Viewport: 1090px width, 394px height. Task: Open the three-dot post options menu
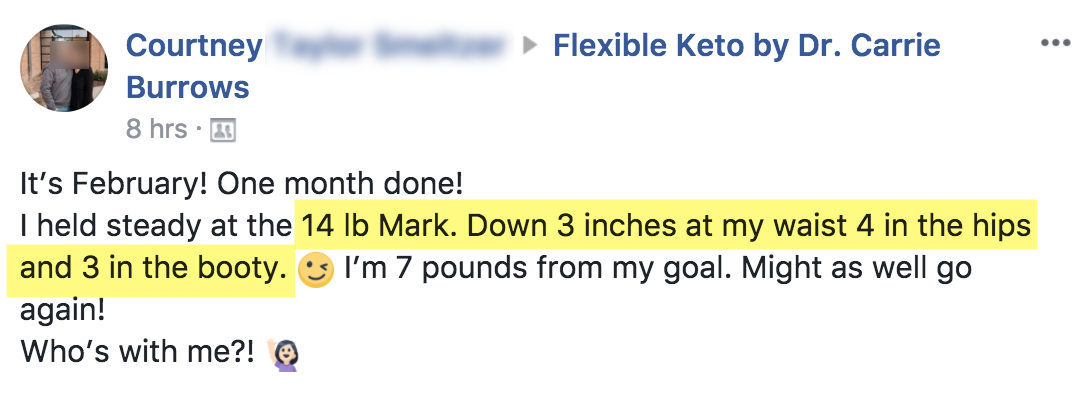(x=1055, y=44)
